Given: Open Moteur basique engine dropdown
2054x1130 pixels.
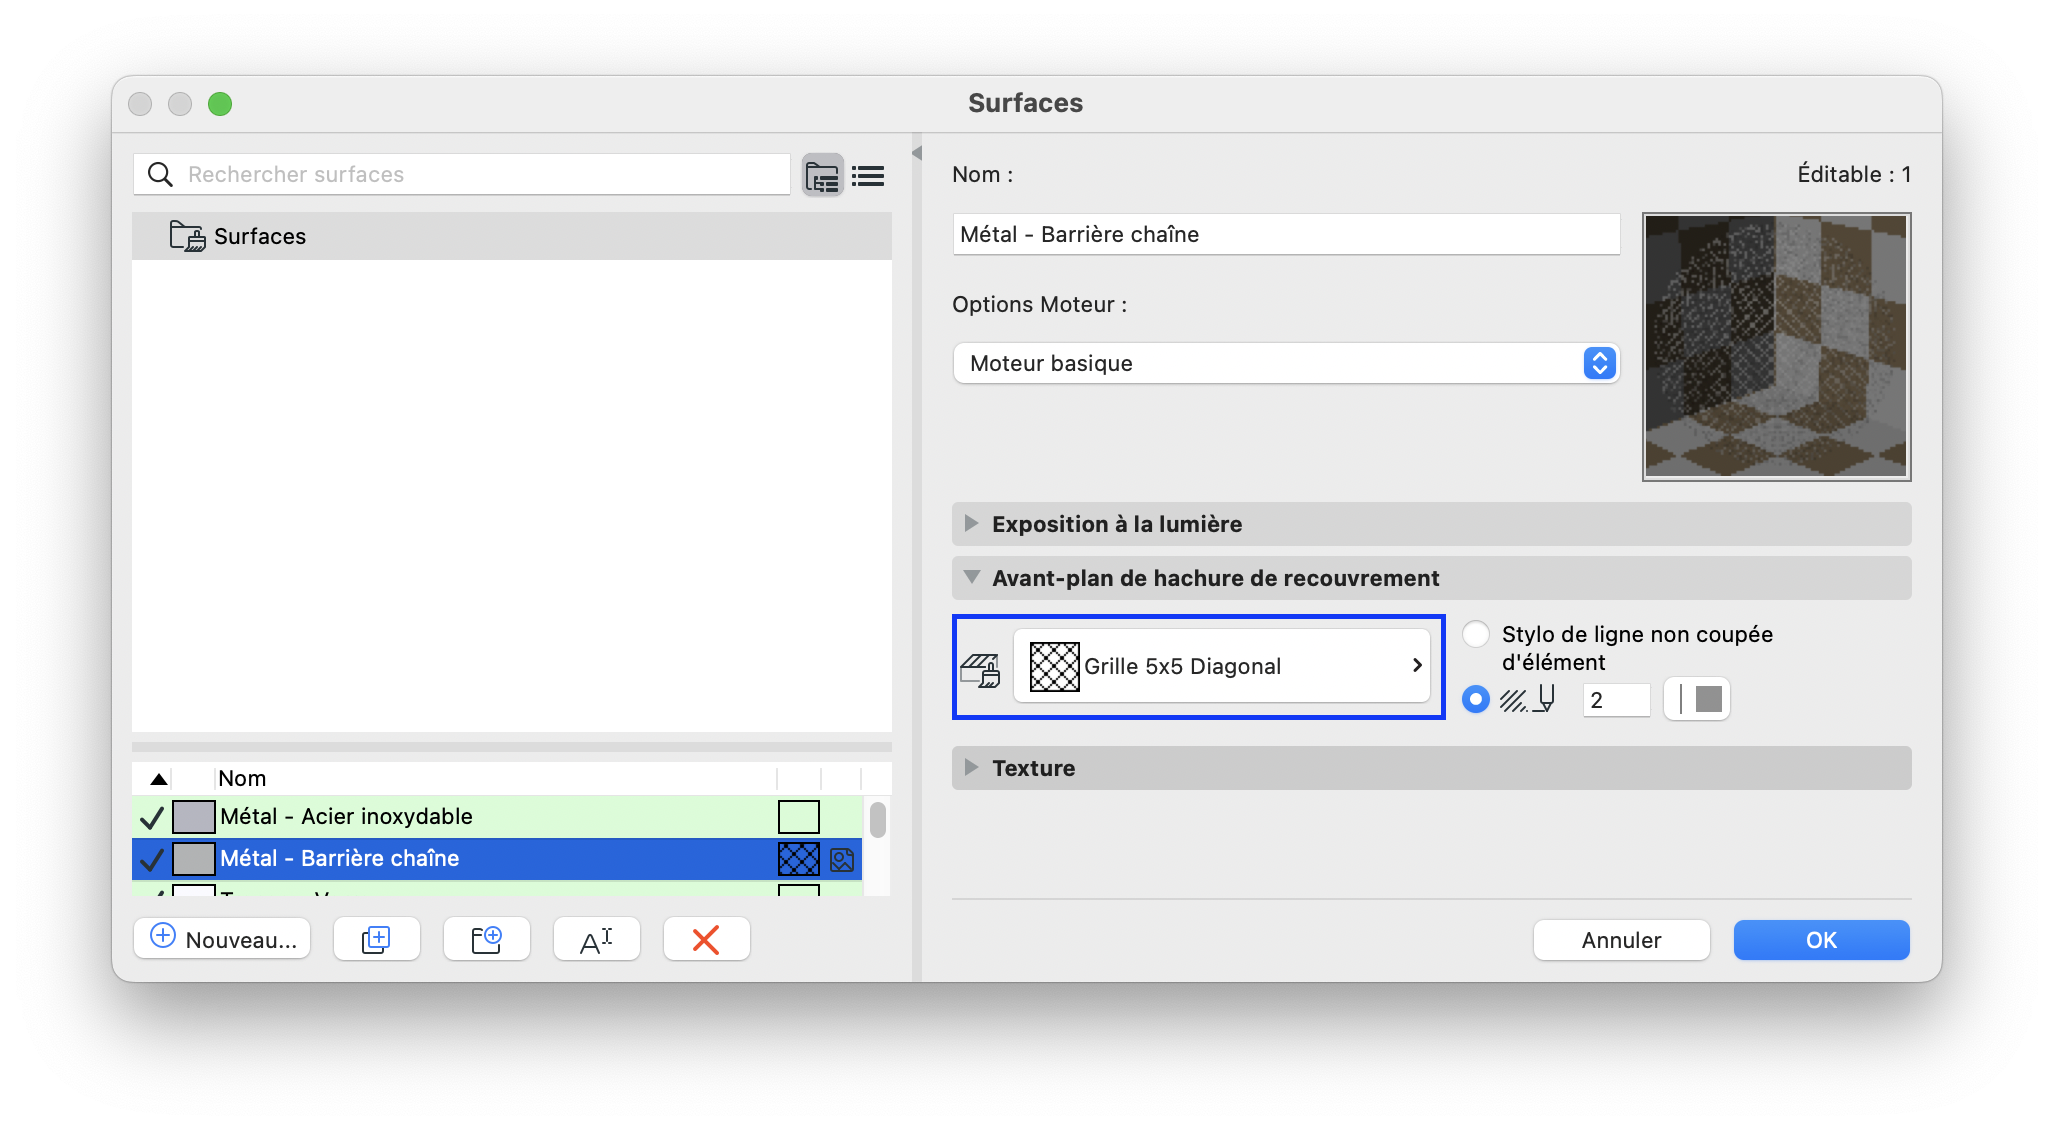Looking at the screenshot, I should (x=1286, y=363).
